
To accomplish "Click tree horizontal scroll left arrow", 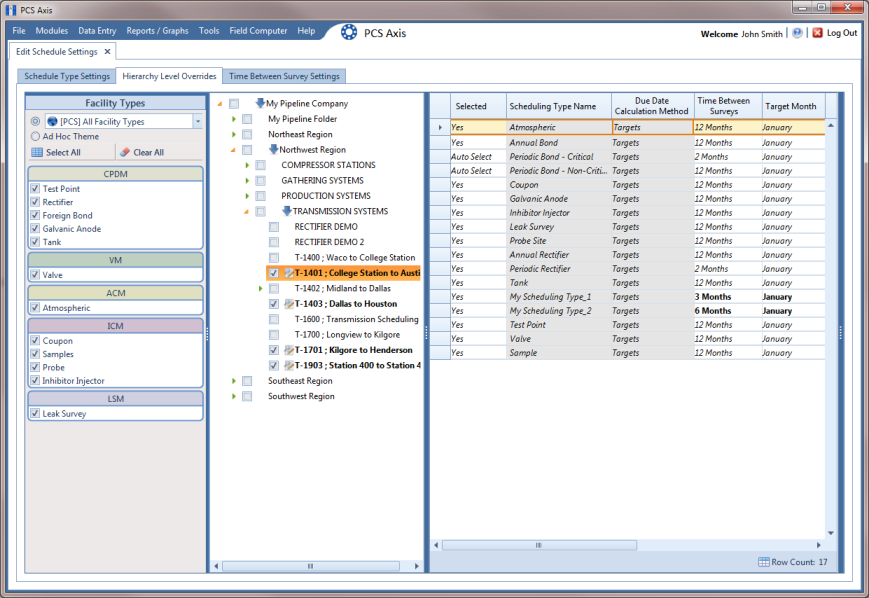I will coord(216,566).
